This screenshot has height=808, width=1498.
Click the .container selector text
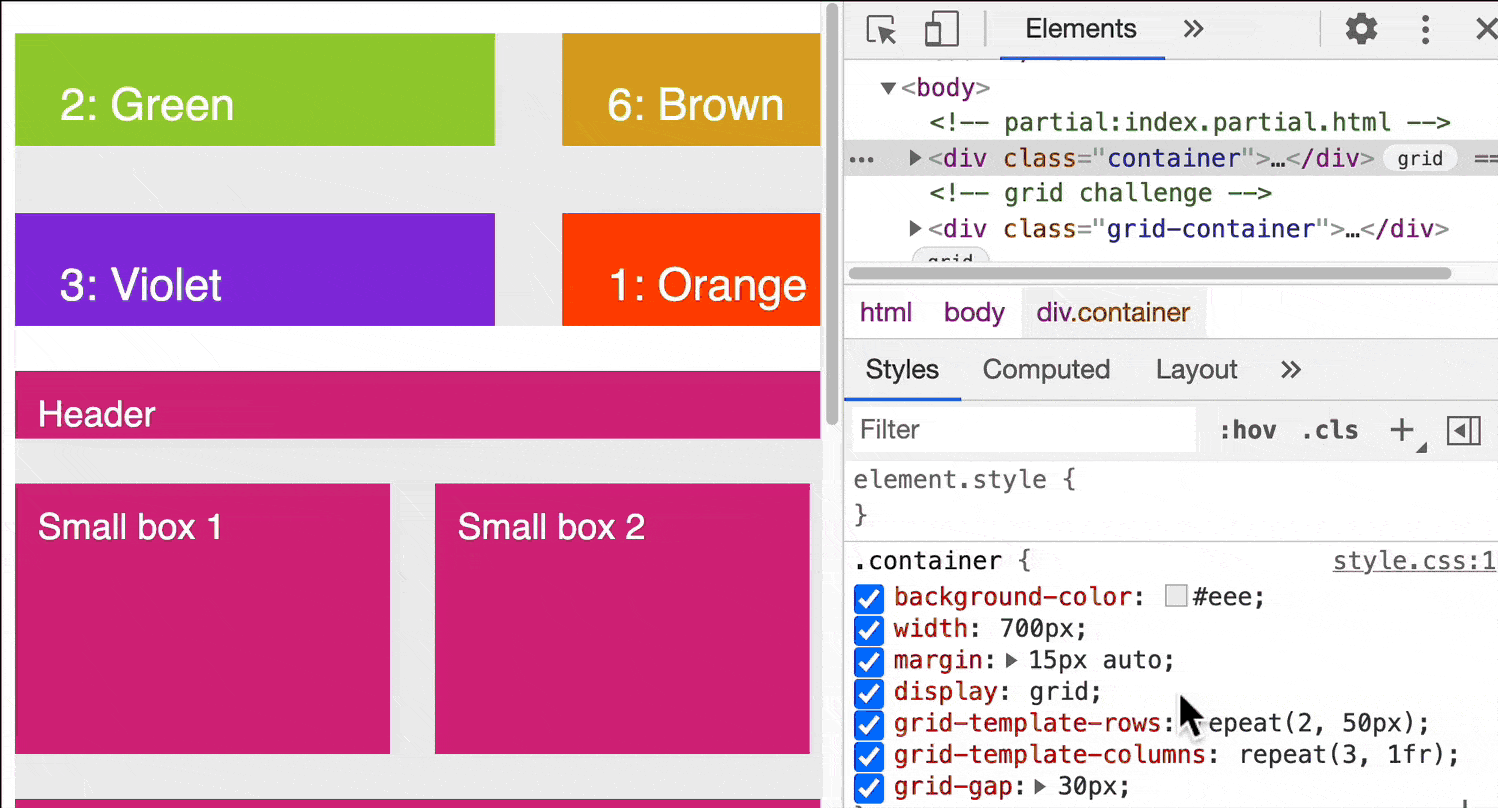[927, 561]
